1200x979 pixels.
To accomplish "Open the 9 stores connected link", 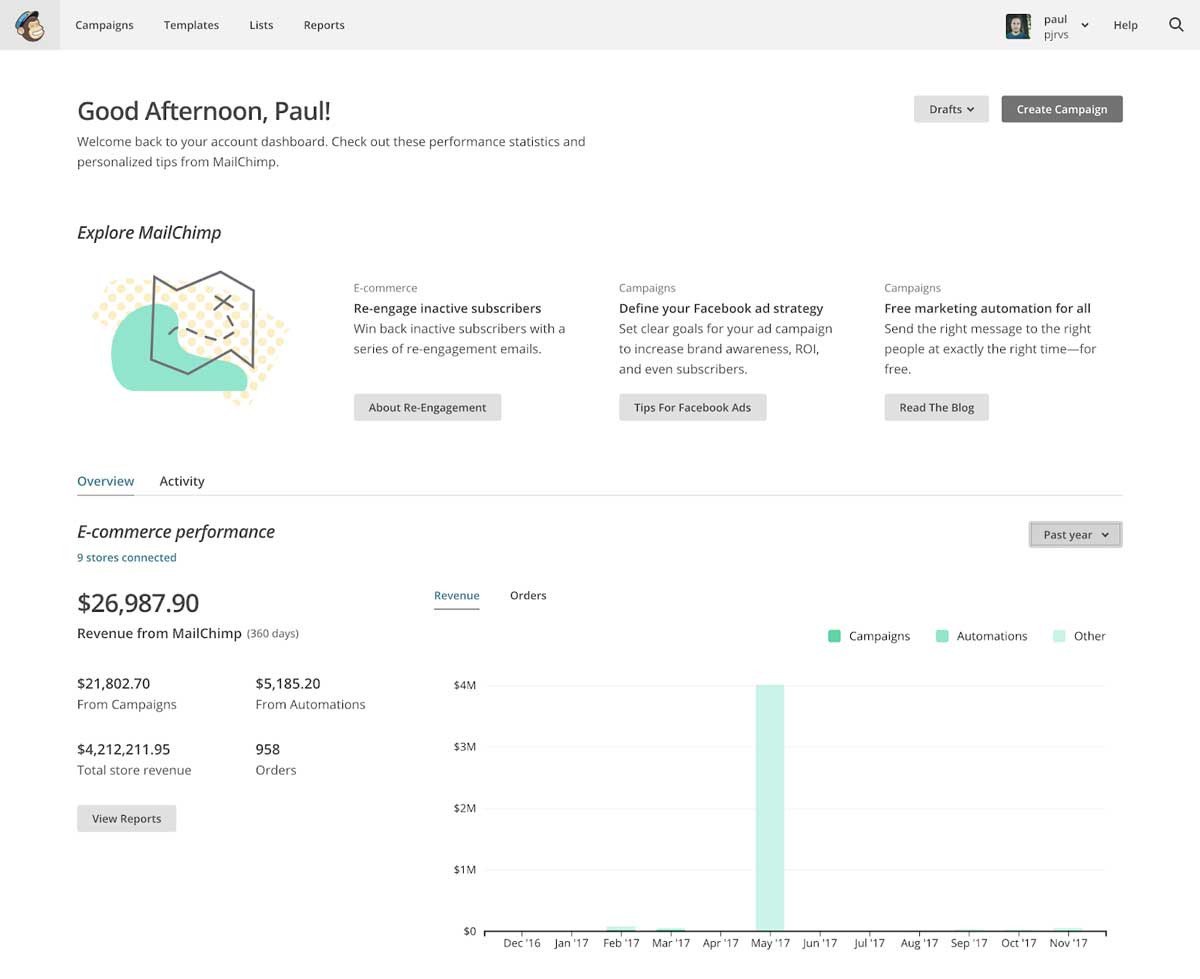I will [126, 558].
